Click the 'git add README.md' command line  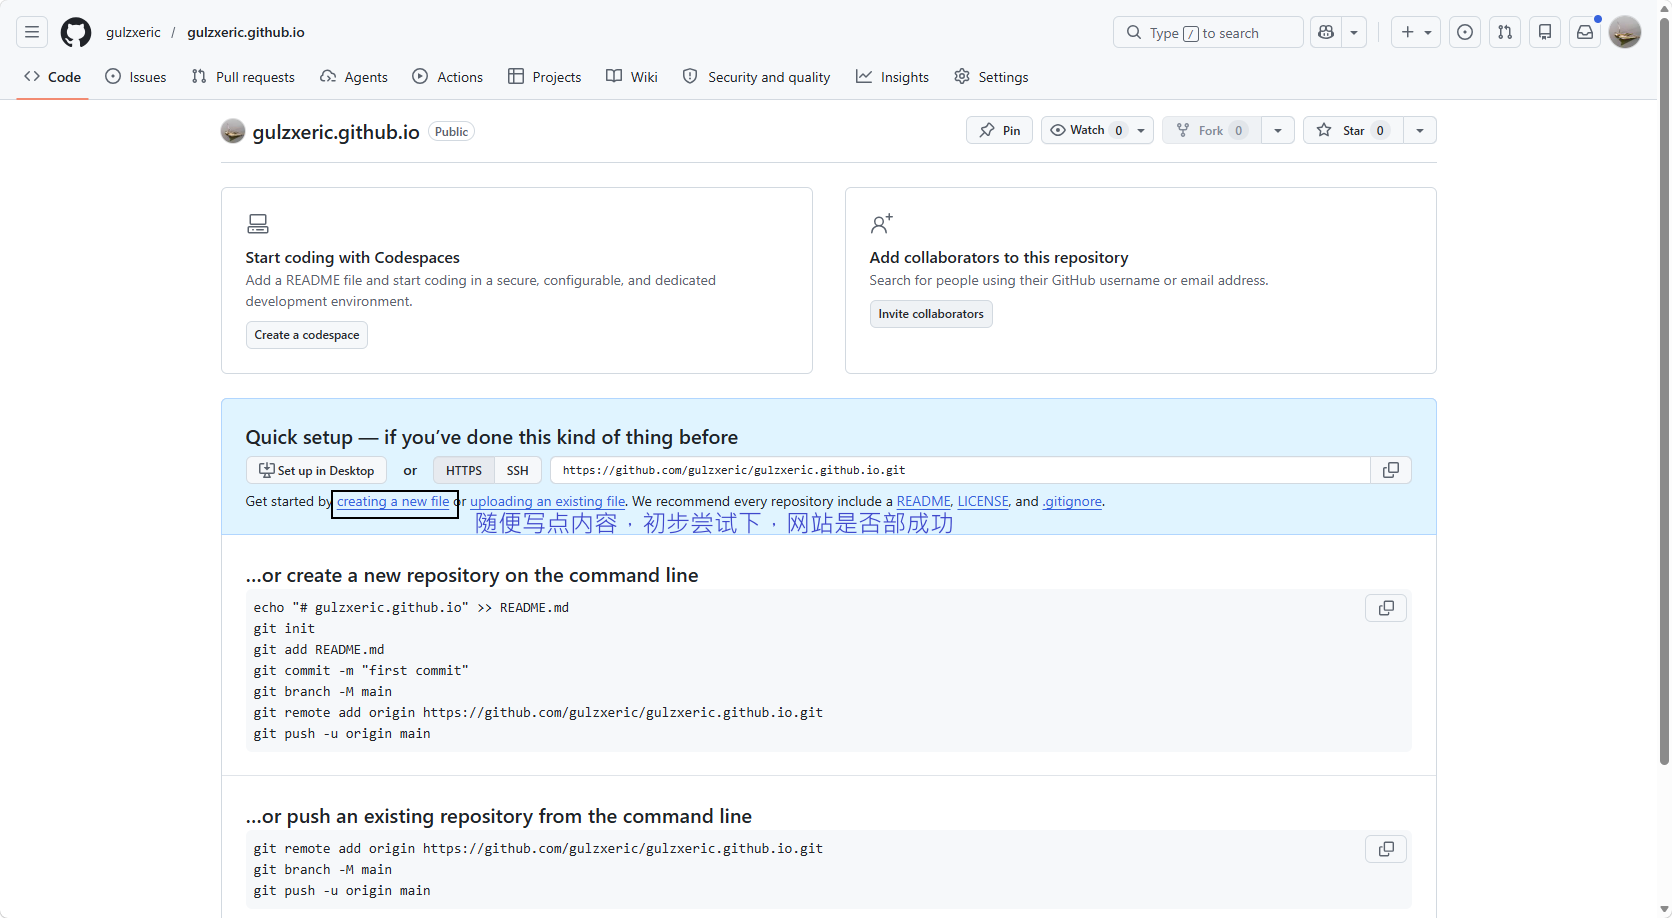pos(319,650)
